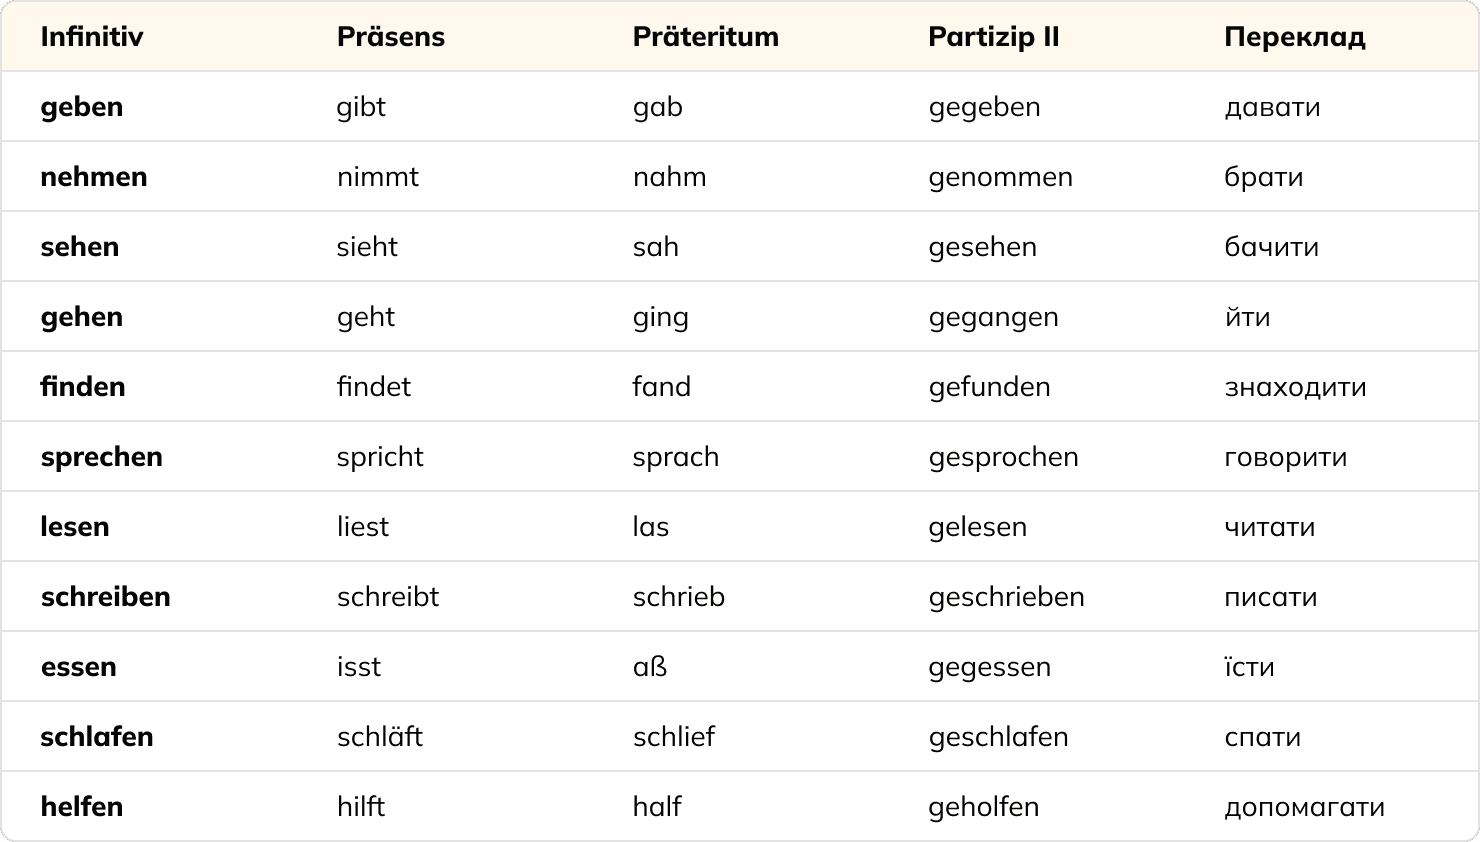Select the infinitive 'geben' cell
Viewport: 1480px width, 842px height.
pos(82,107)
